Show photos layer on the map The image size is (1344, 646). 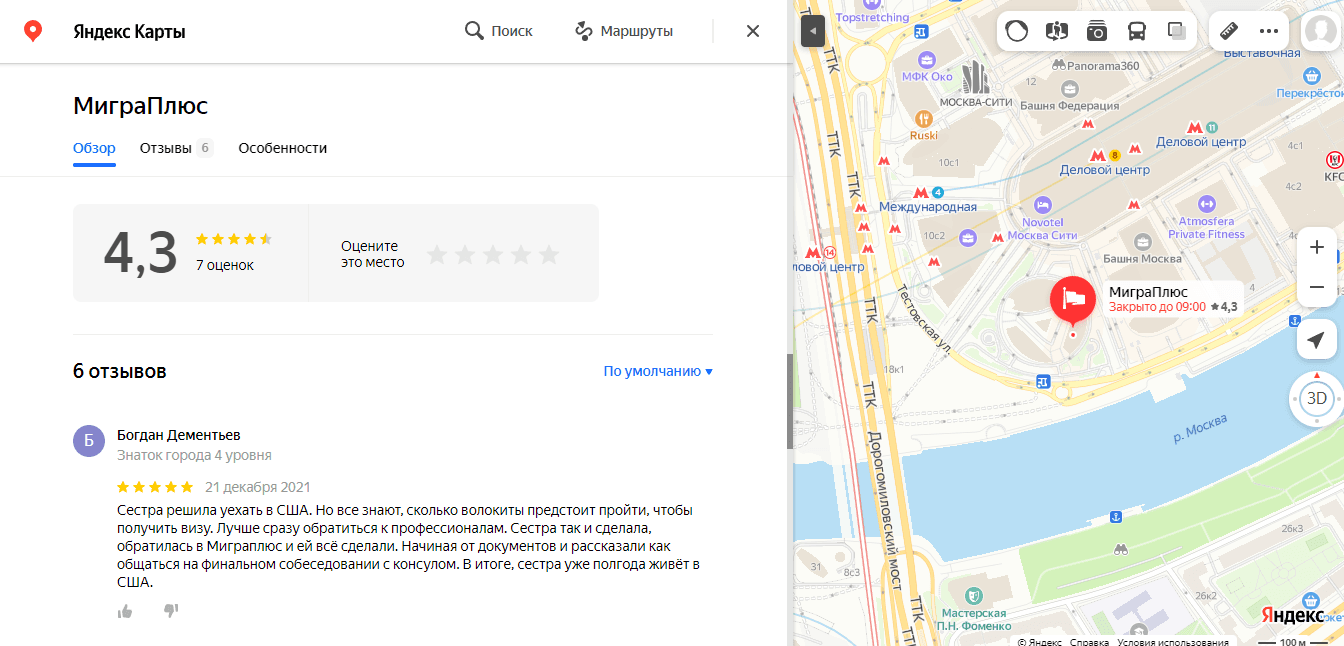[x=1097, y=31]
